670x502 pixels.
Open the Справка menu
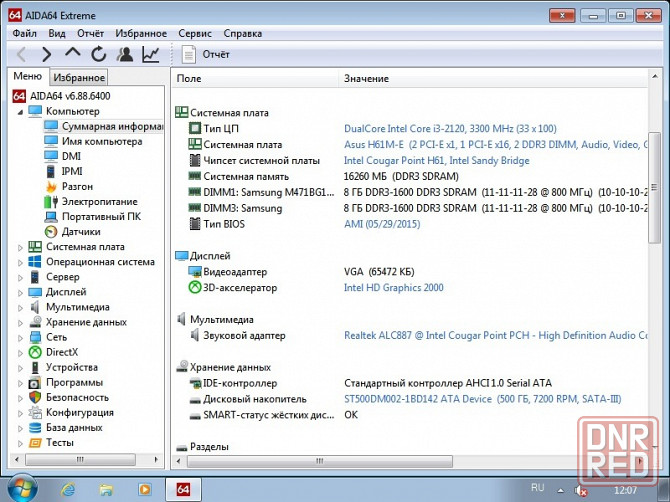242,33
